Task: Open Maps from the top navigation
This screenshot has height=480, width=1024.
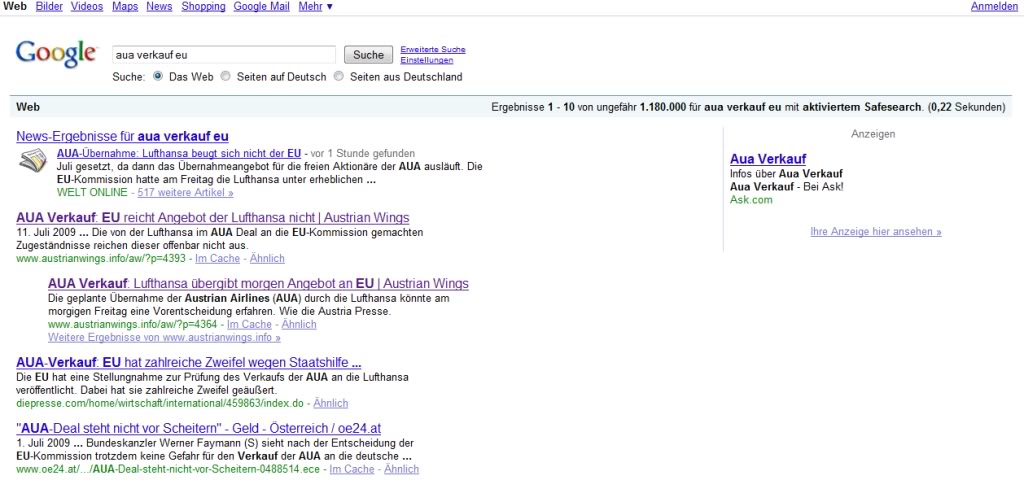Action: coord(125,7)
